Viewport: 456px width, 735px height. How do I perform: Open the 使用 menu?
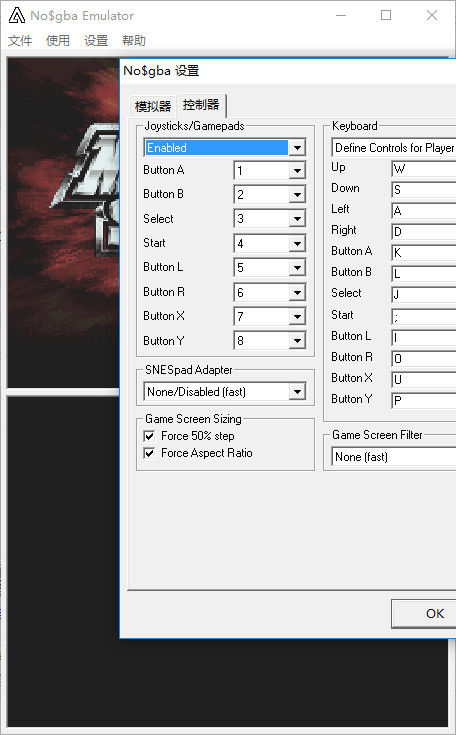pos(58,41)
